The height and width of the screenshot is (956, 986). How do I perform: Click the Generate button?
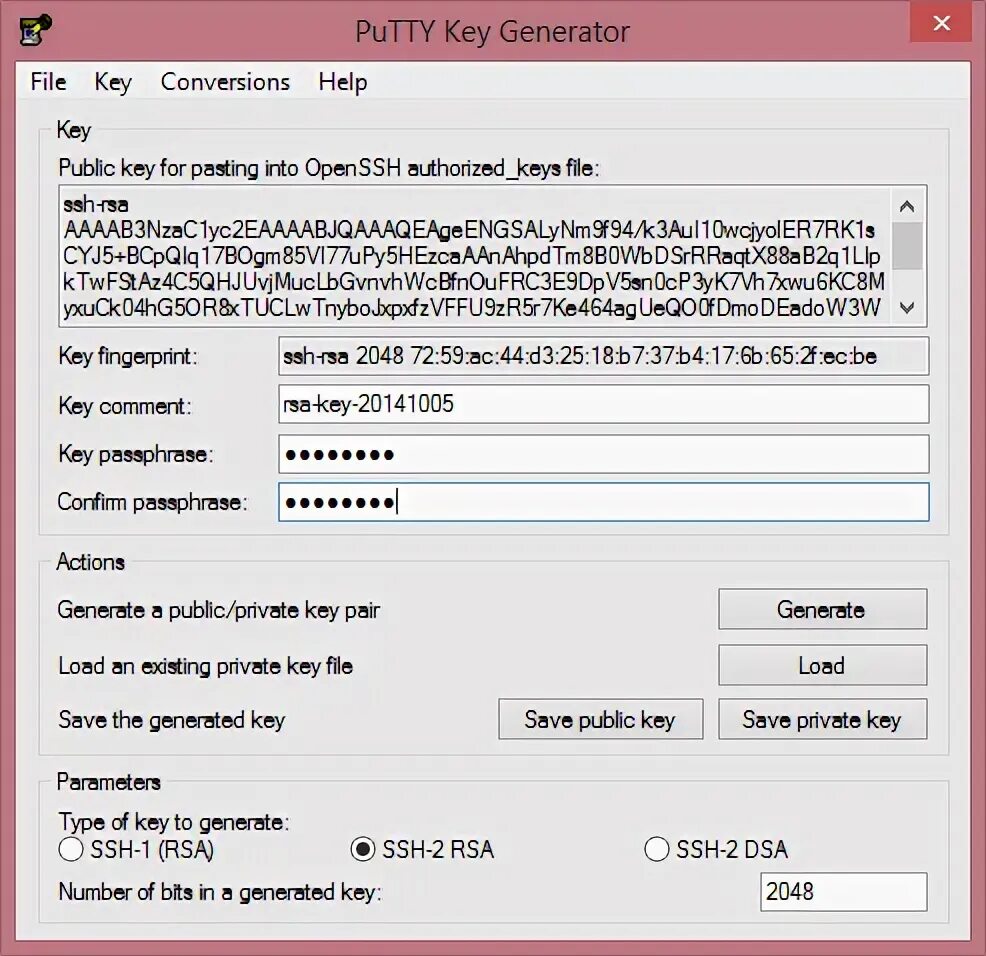tap(823, 609)
